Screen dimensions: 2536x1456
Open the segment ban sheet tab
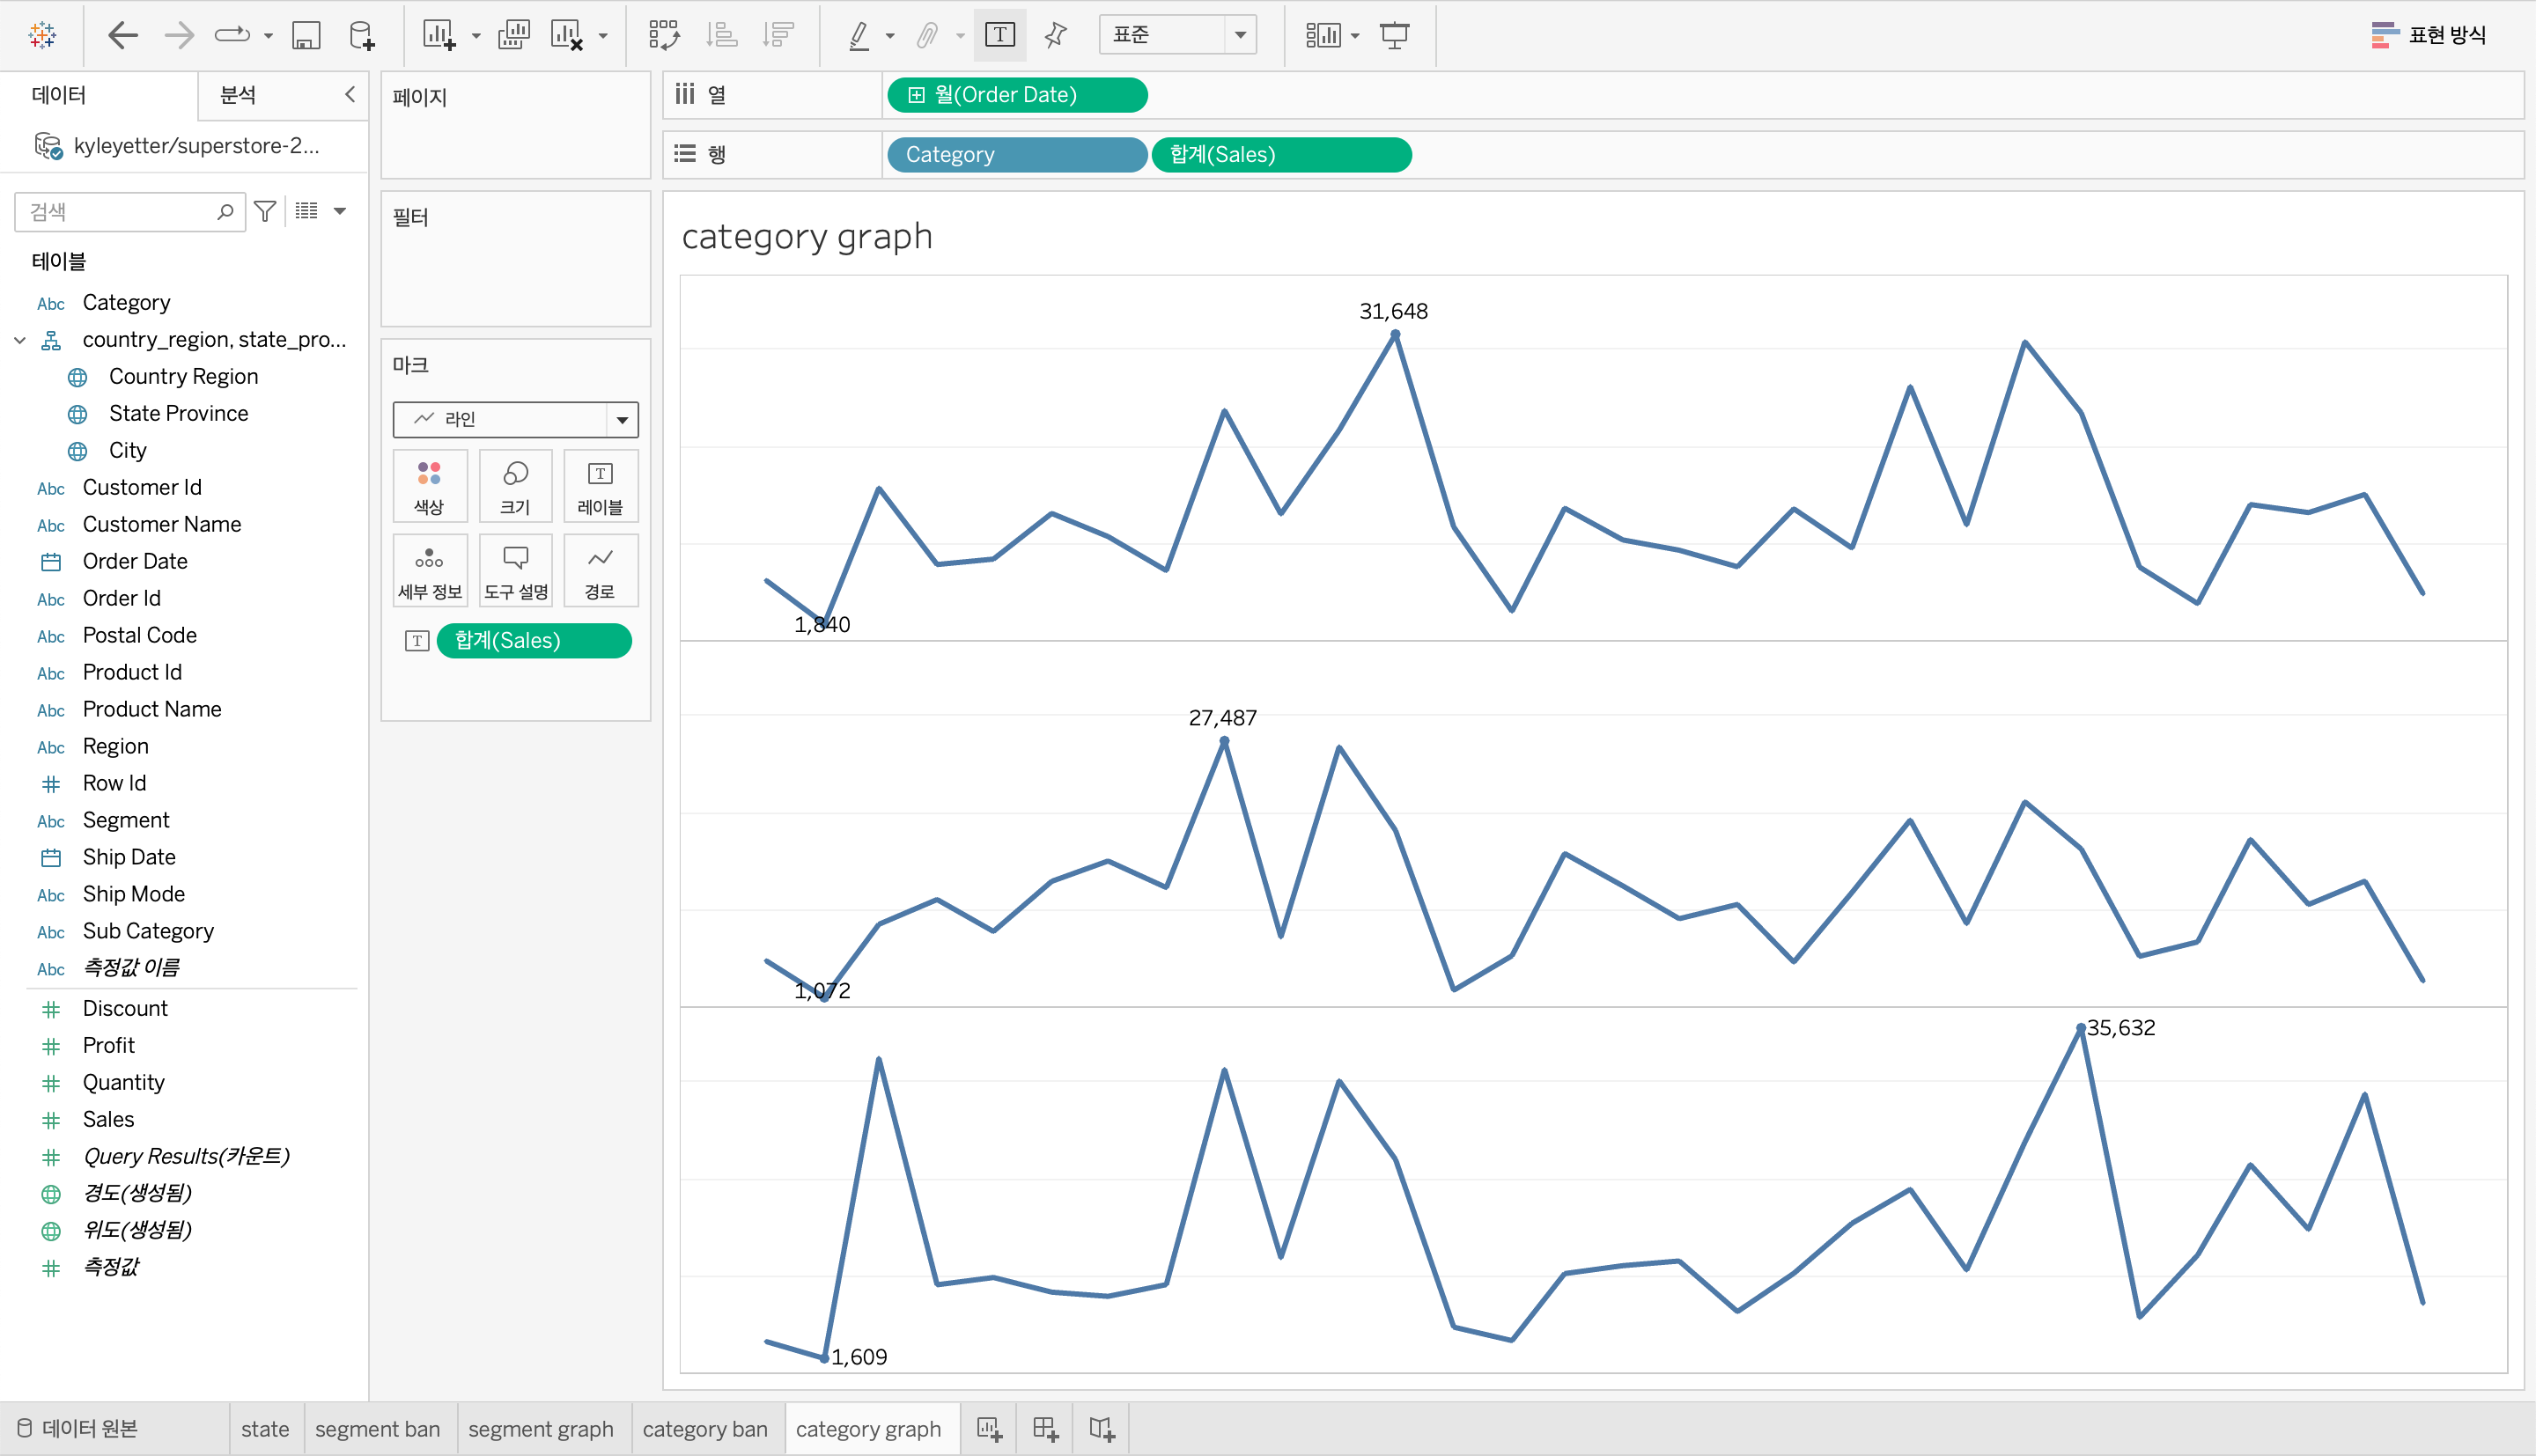coord(377,1428)
